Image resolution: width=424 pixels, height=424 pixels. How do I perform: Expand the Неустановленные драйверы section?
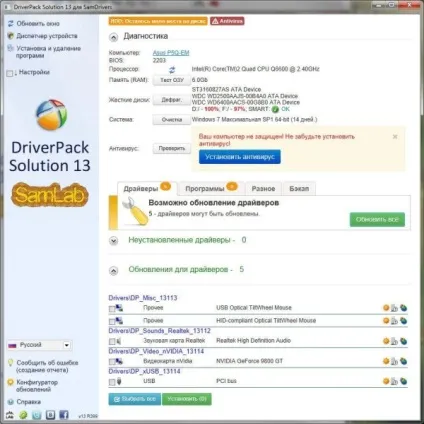114,241
